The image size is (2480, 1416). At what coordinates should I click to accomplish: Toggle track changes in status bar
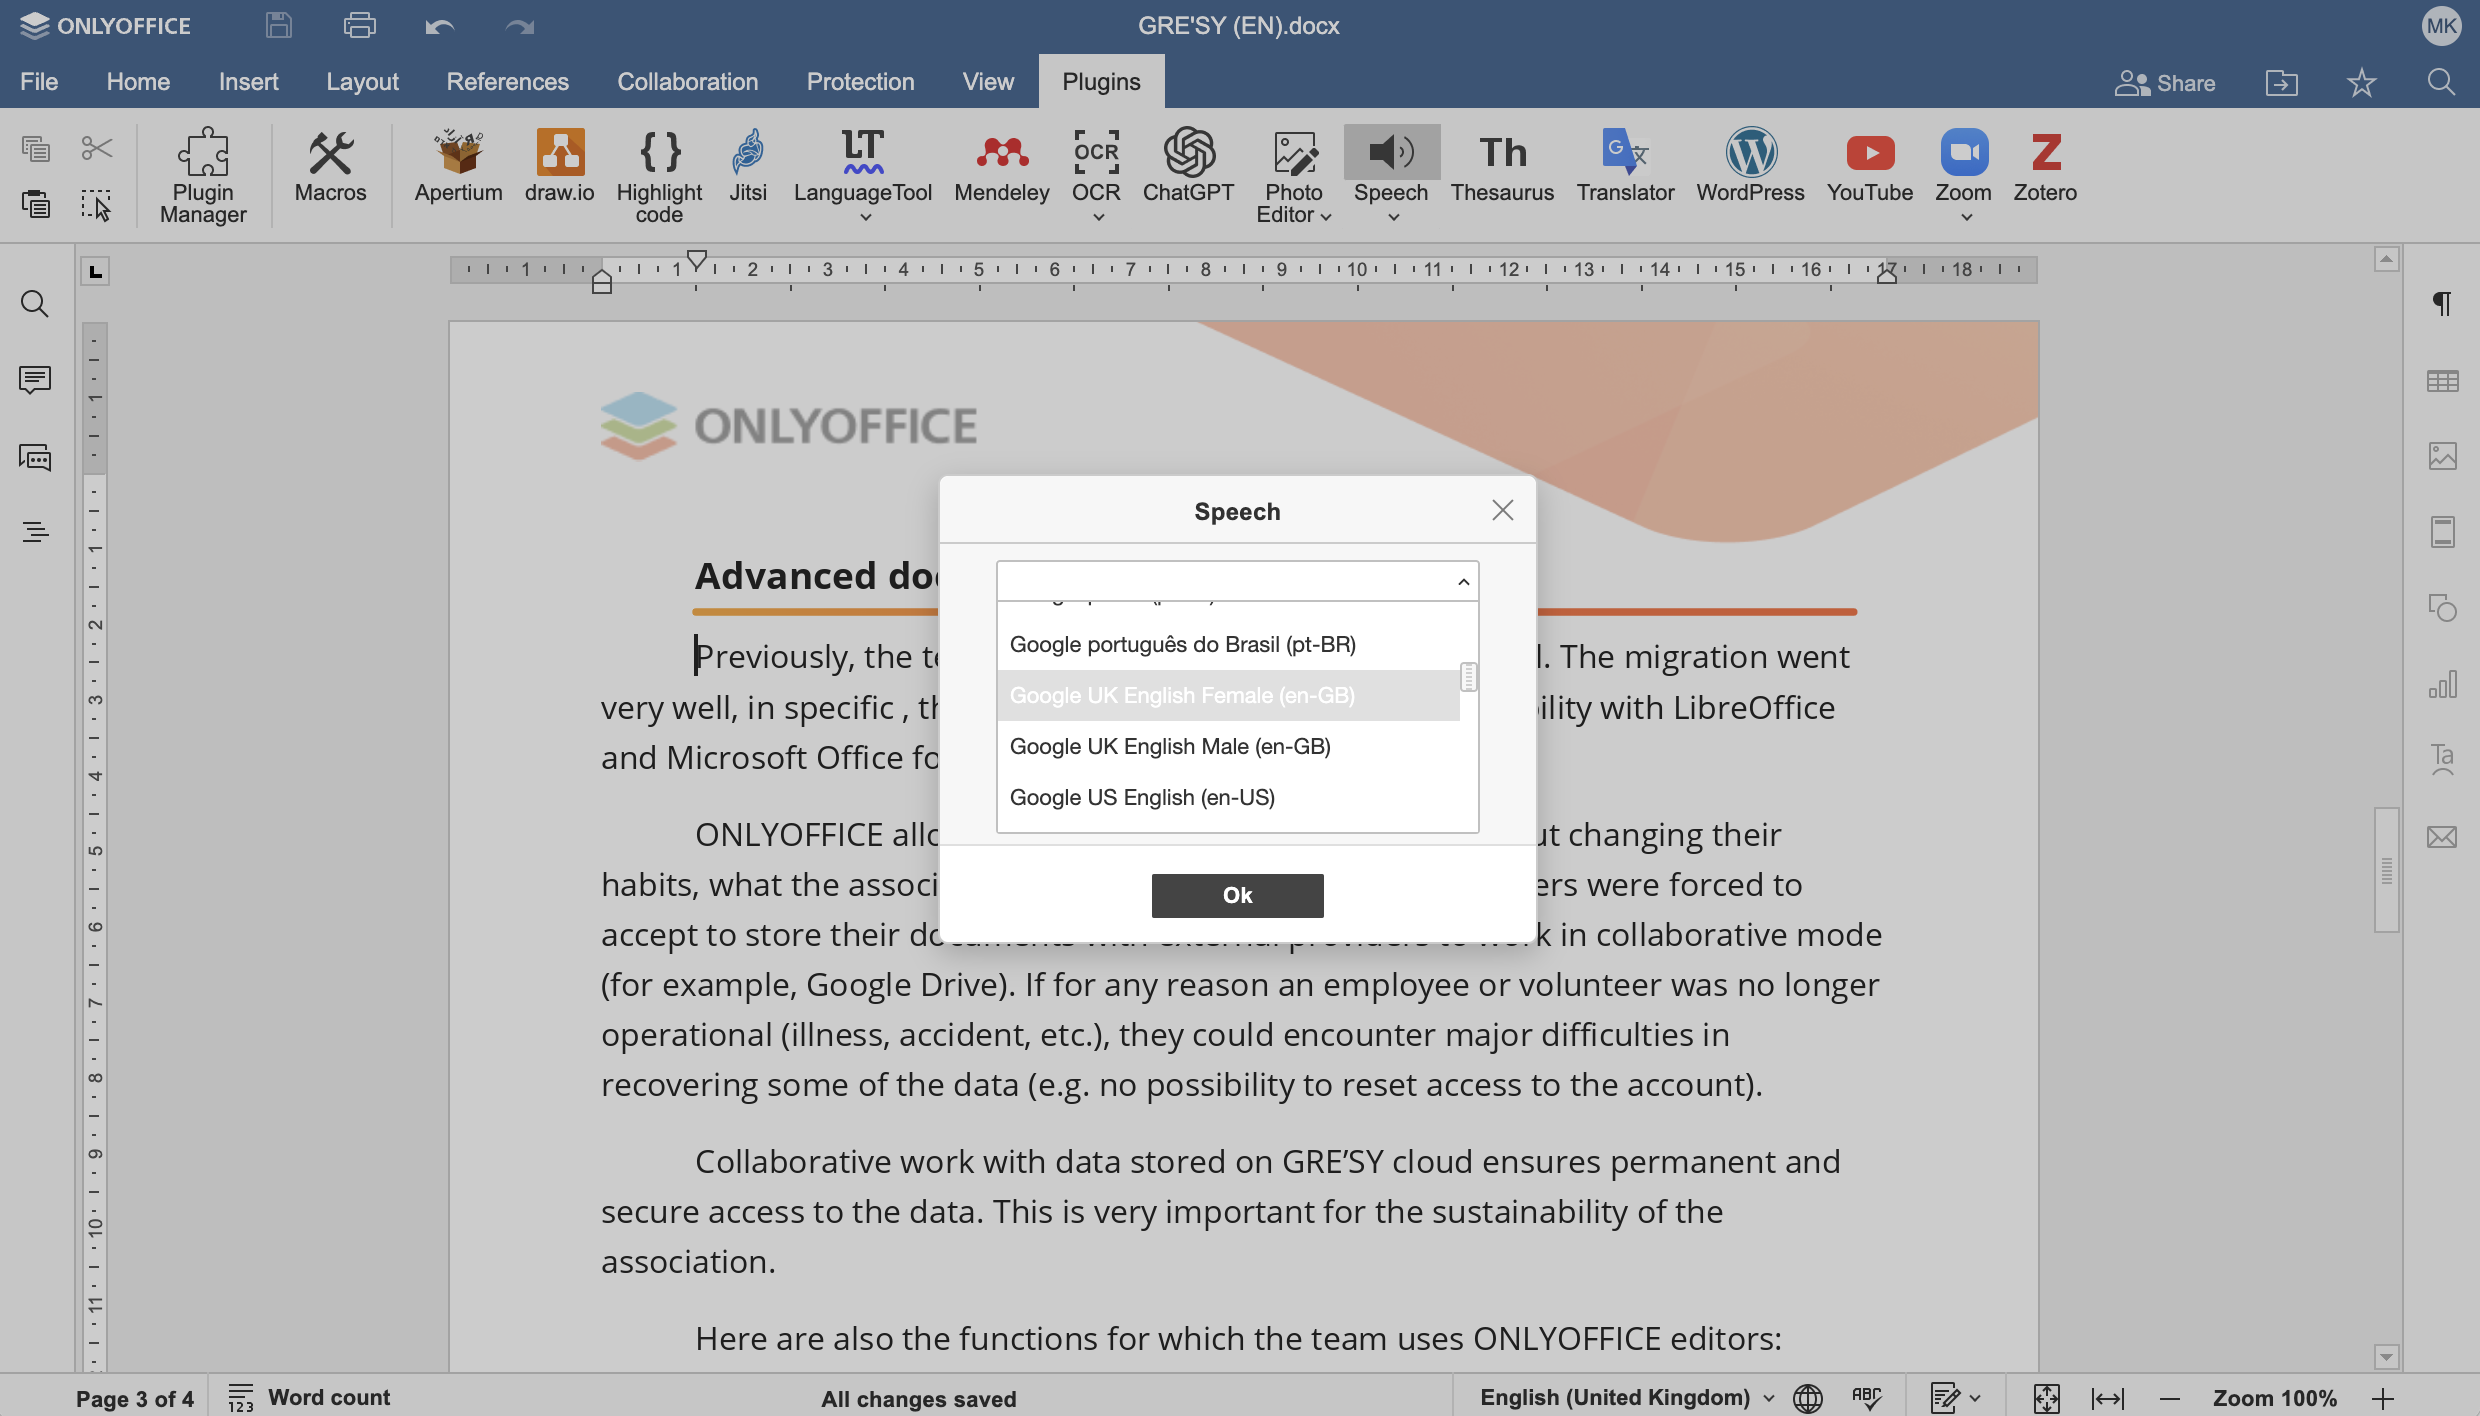pos(1945,1398)
